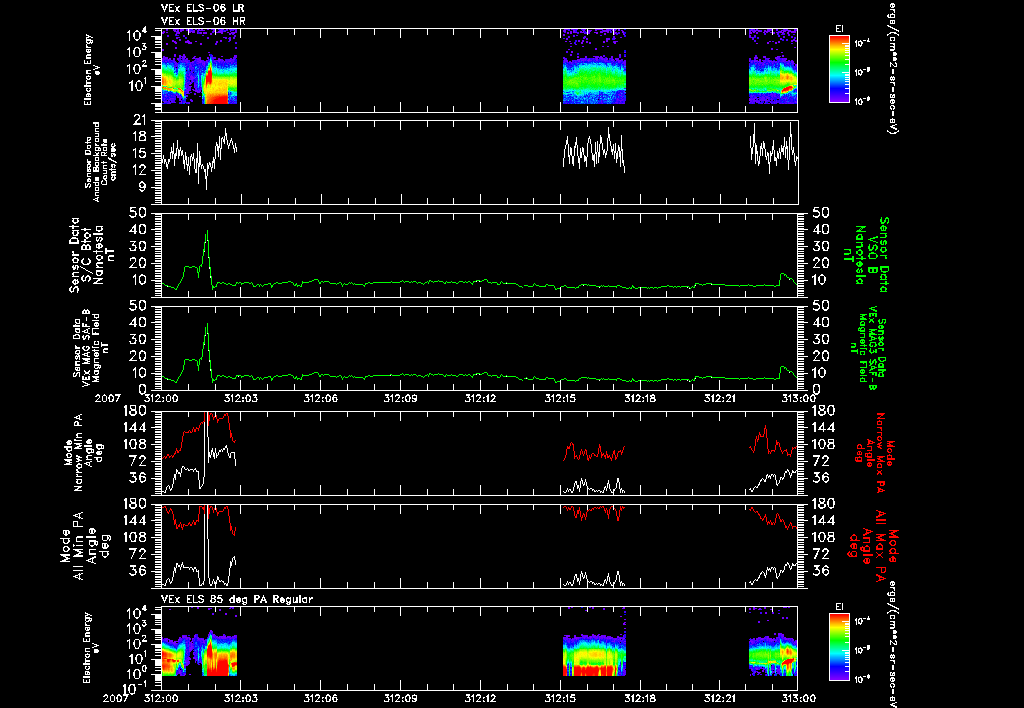The image size is (1024, 708).
Task: Click the '9' tick on count rate axis
Action: [142, 187]
